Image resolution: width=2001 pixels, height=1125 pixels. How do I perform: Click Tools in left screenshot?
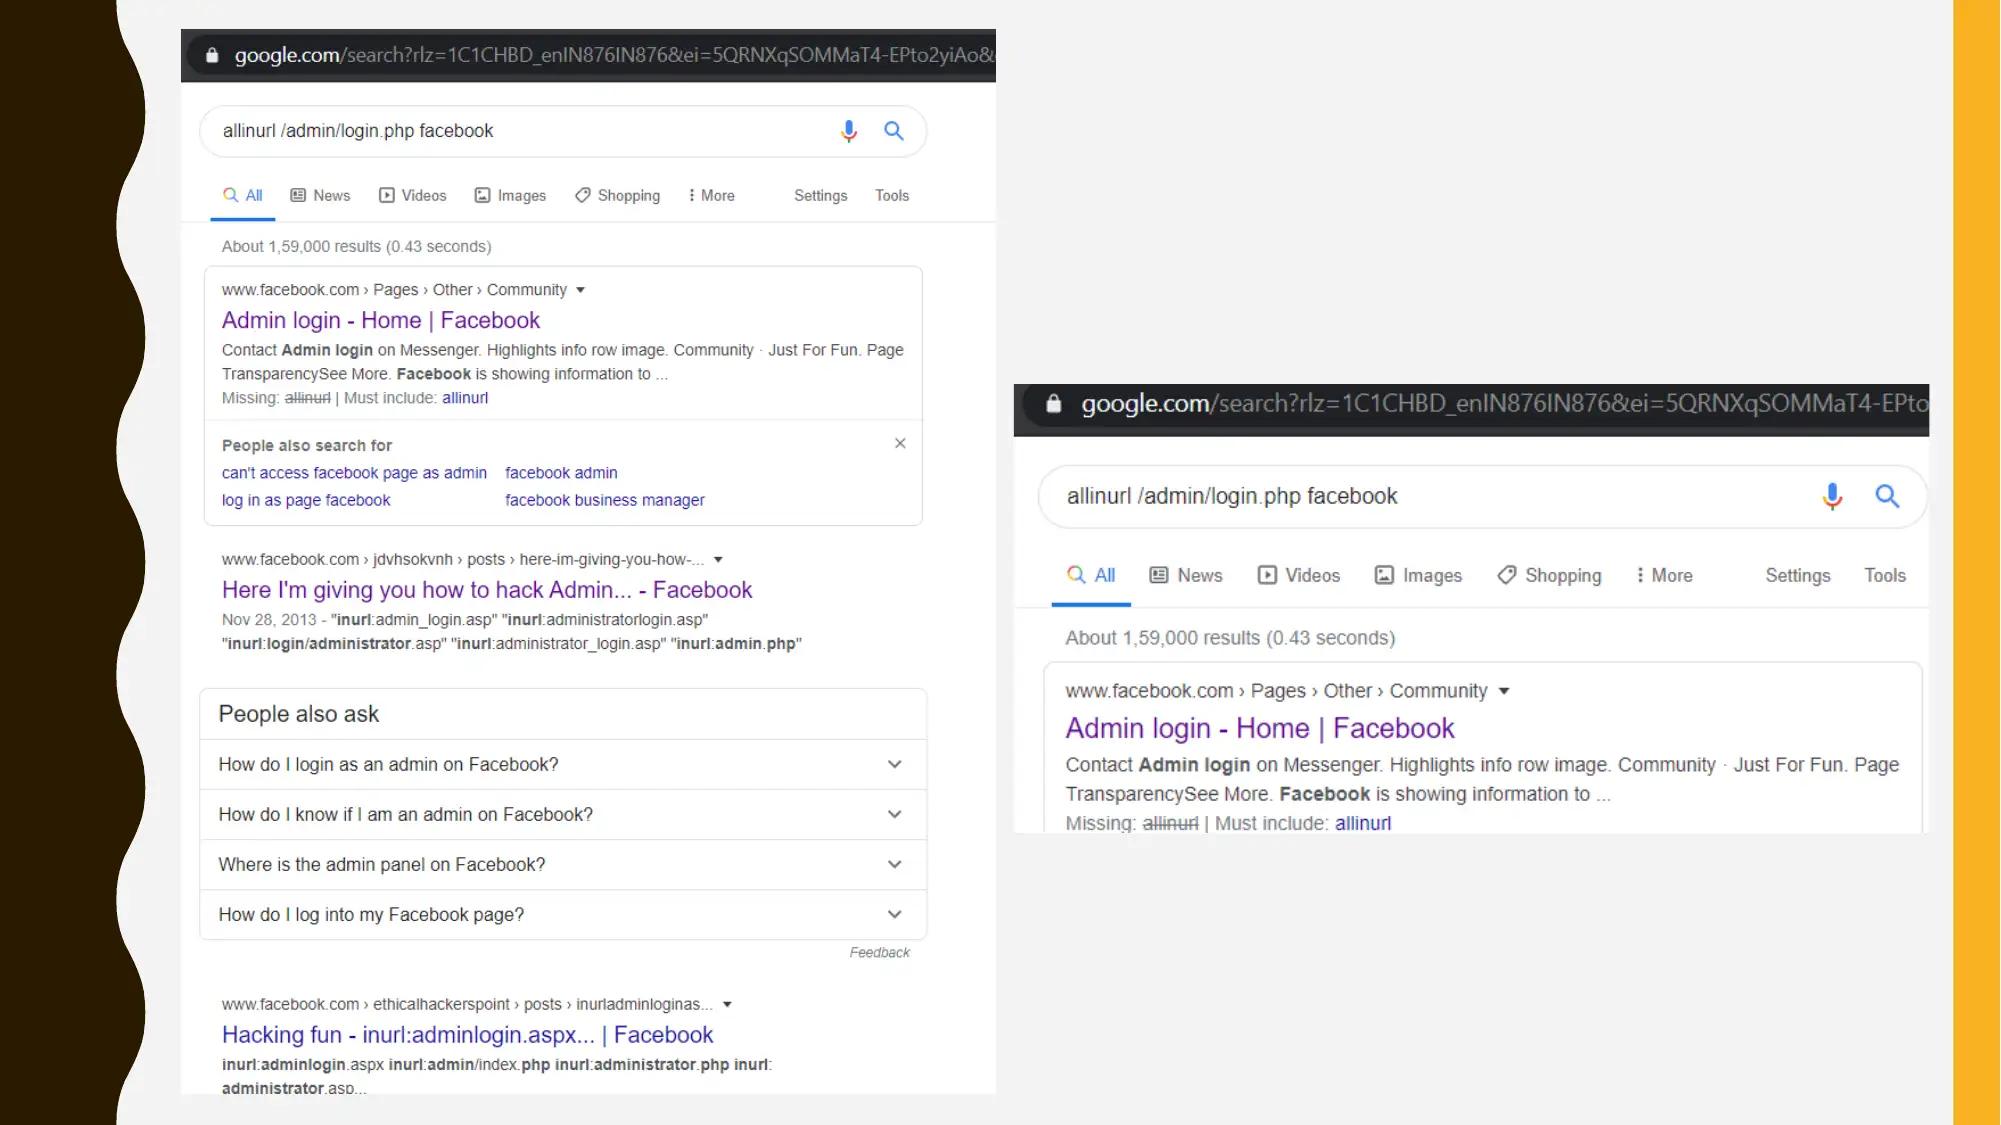(x=892, y=195)
